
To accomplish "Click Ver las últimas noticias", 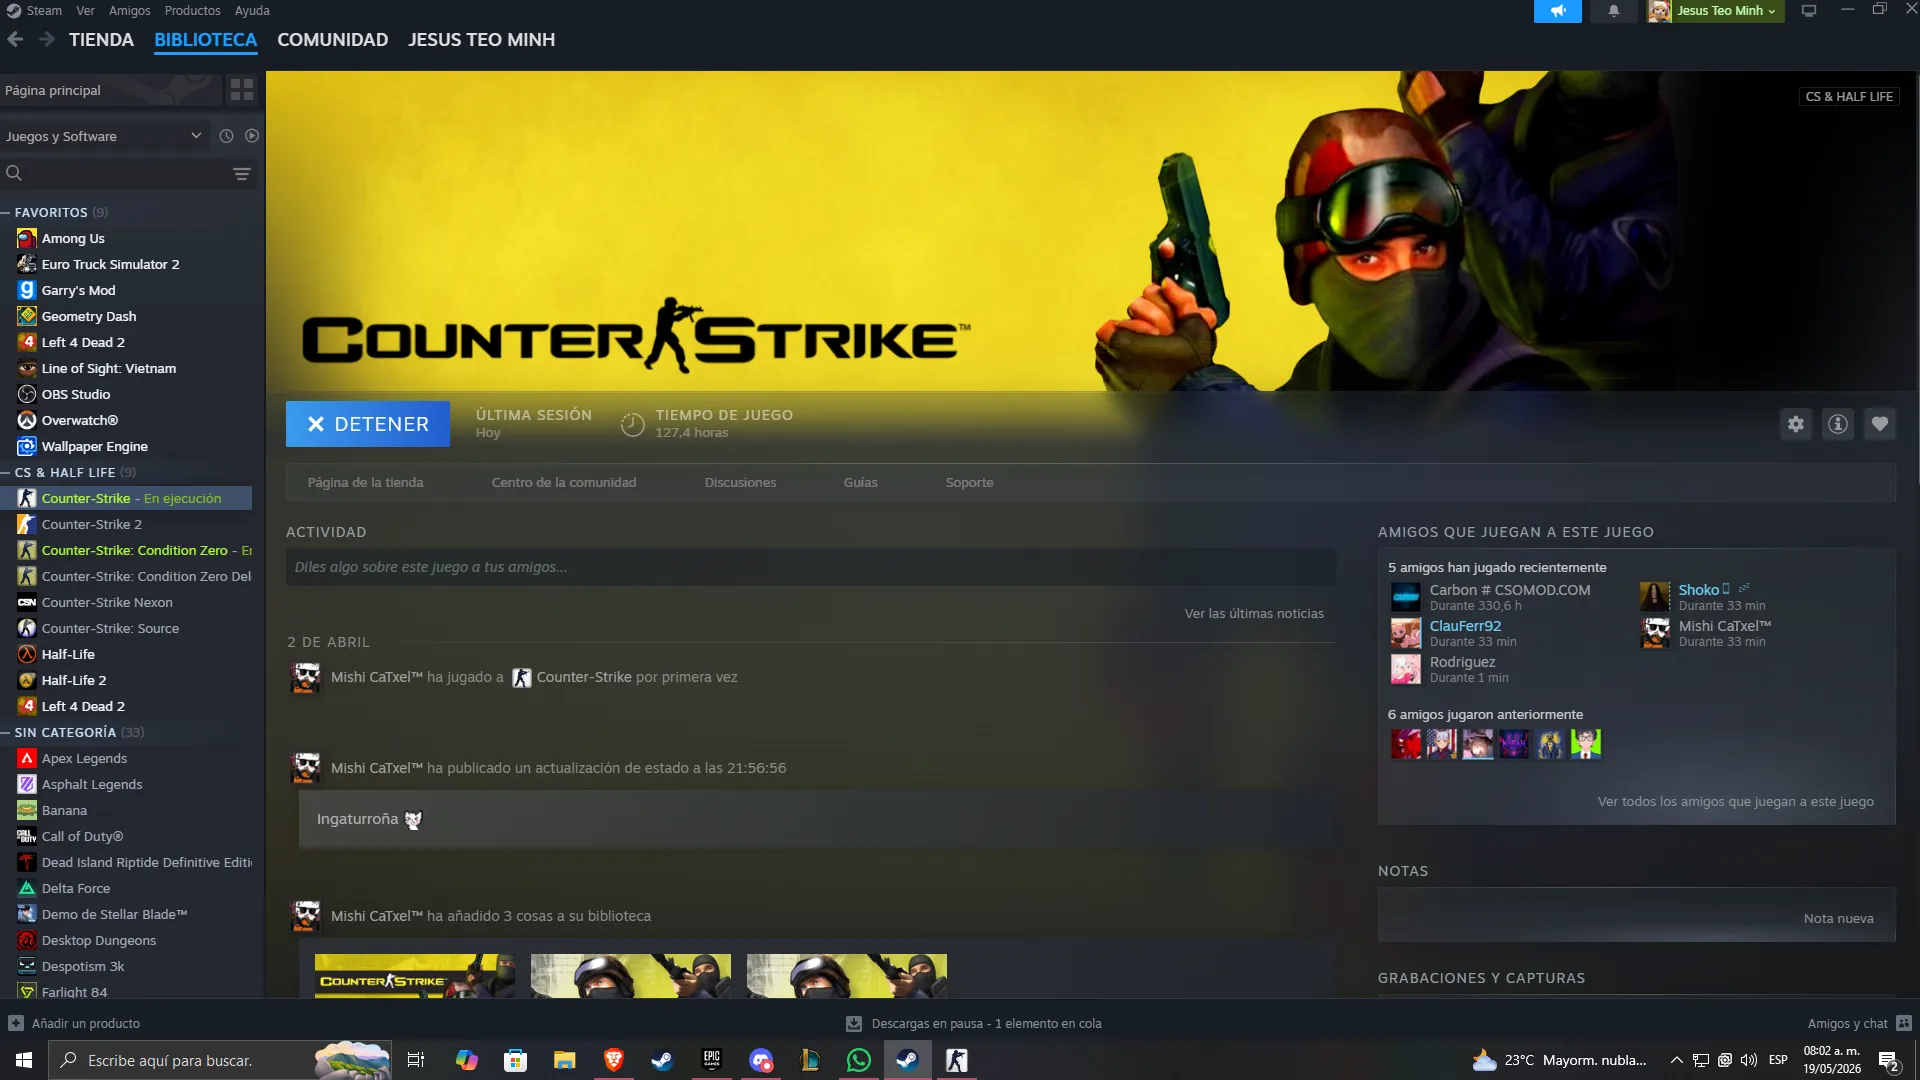I will [1254, 613].
